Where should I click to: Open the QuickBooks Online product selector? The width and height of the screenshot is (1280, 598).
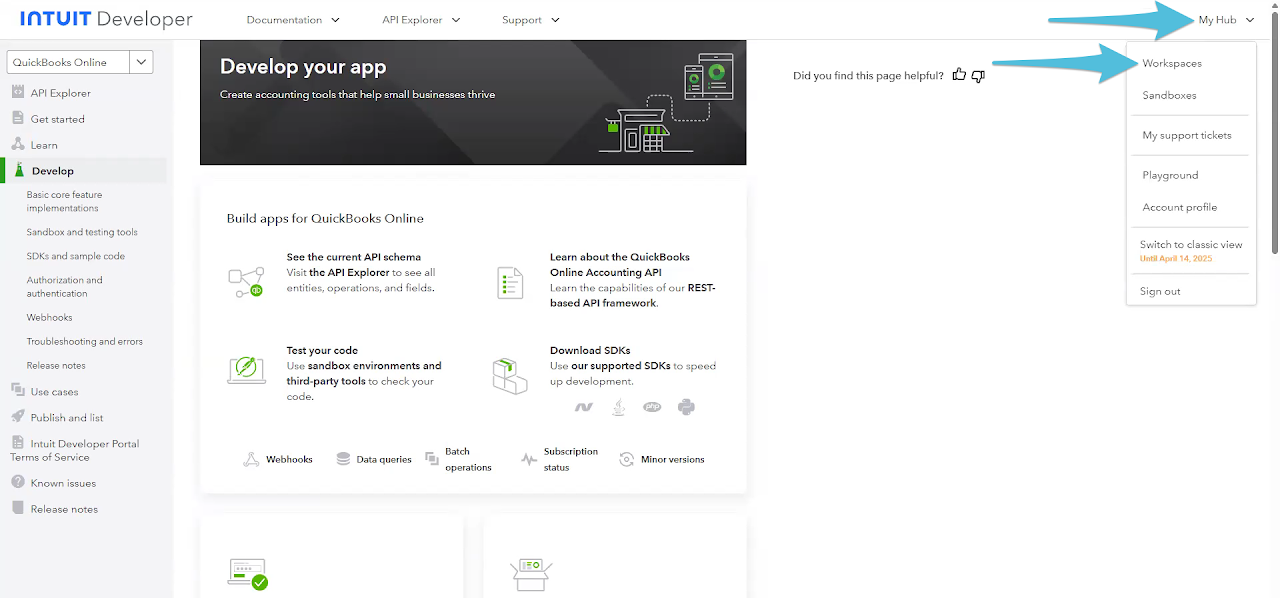point(80,62)
